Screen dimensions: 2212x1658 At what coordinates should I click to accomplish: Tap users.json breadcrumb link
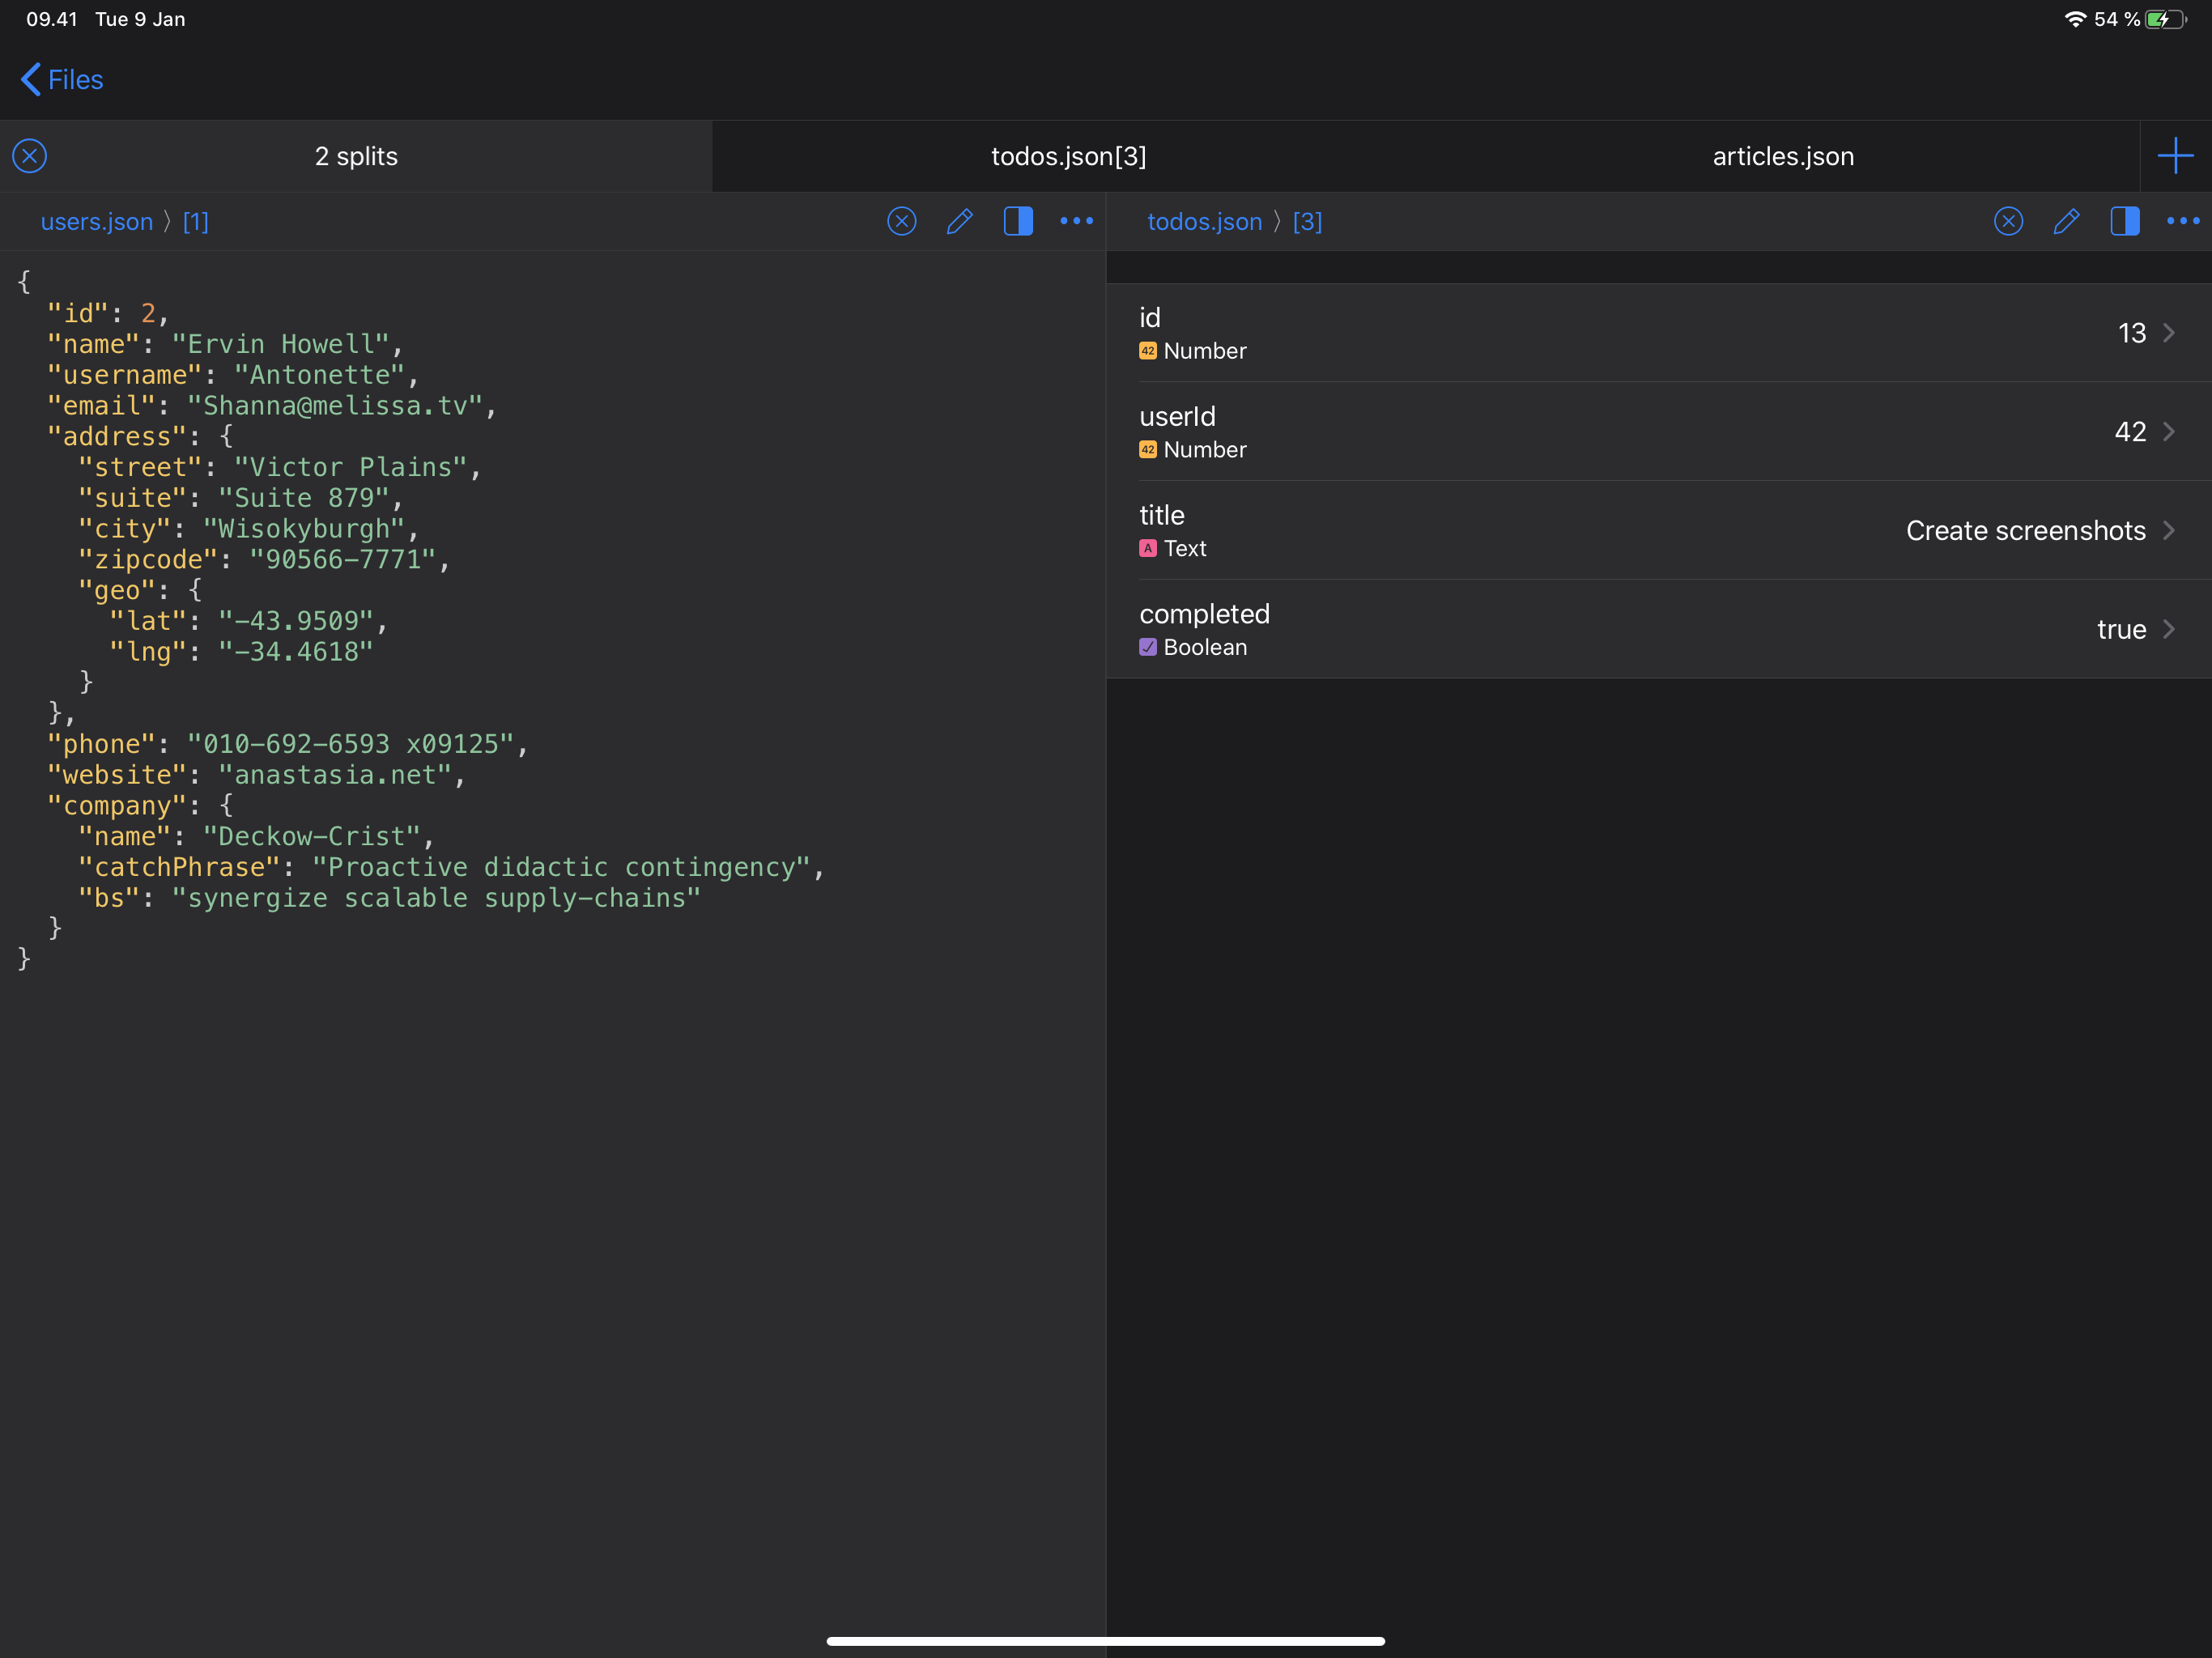[x=97, y=222]
